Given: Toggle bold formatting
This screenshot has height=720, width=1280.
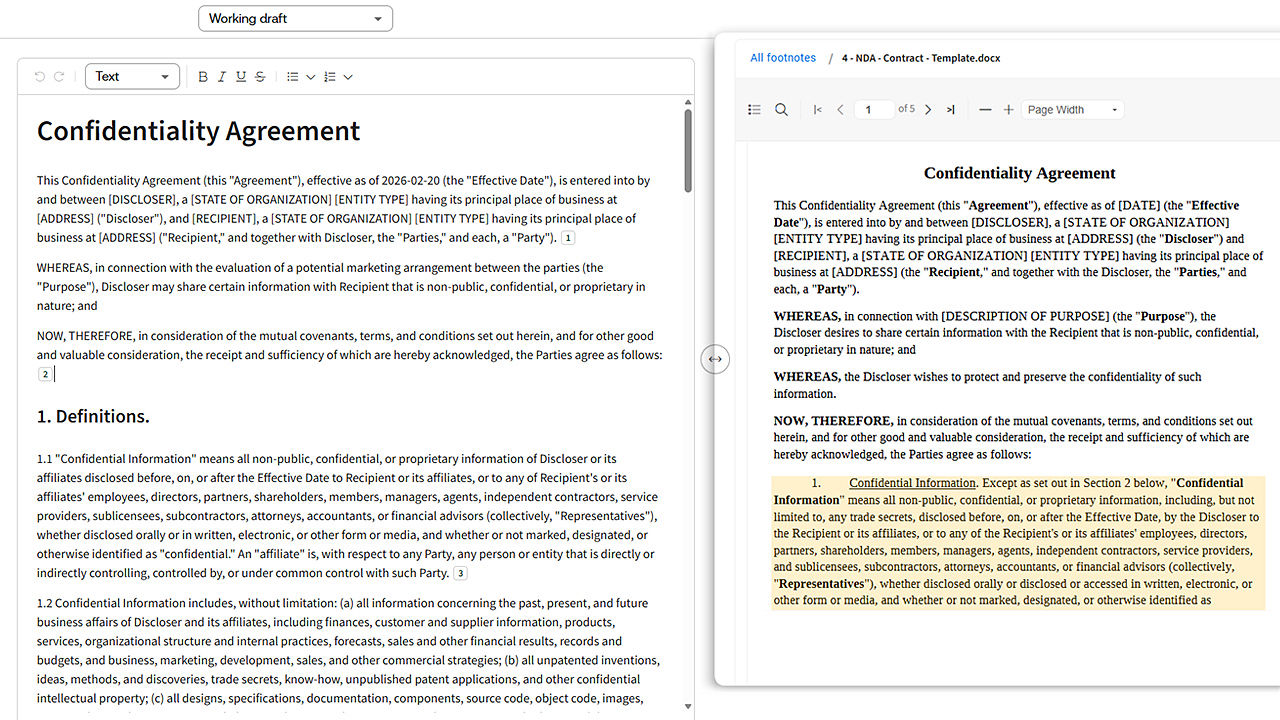Looking at the screenshot, I should point(203,77).
